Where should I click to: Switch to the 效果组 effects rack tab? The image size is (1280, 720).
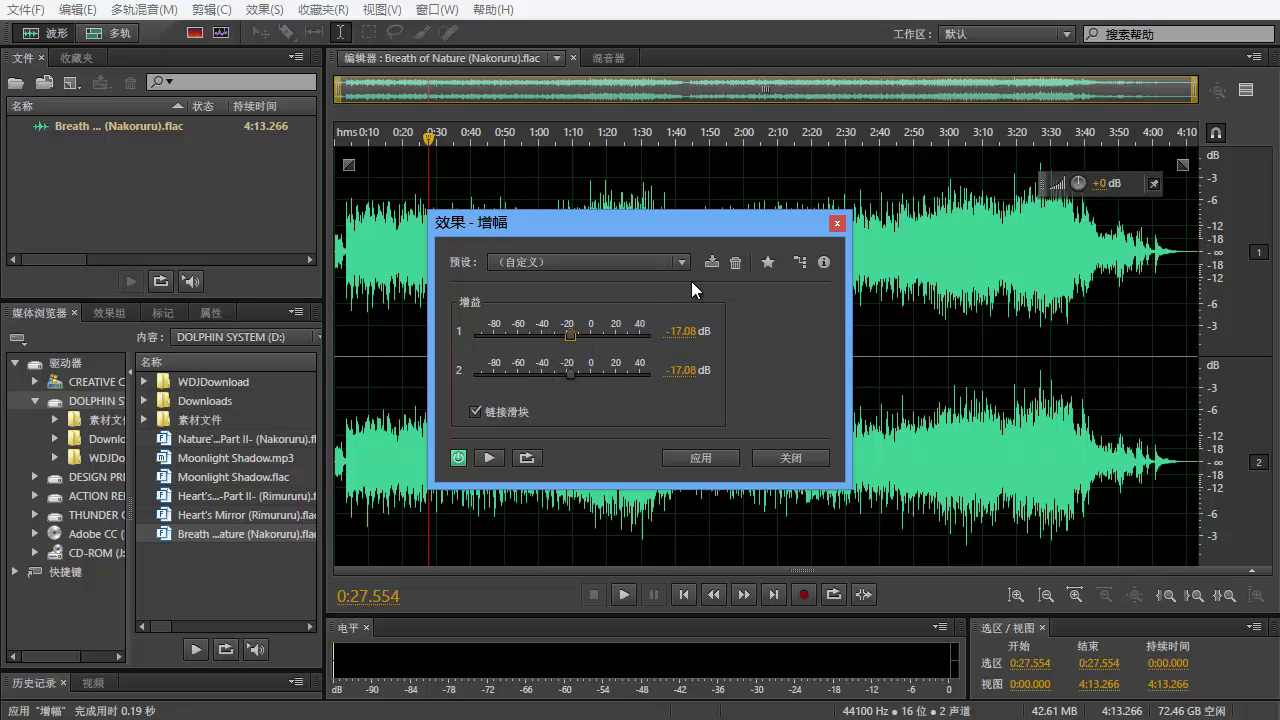pos(109,313)
